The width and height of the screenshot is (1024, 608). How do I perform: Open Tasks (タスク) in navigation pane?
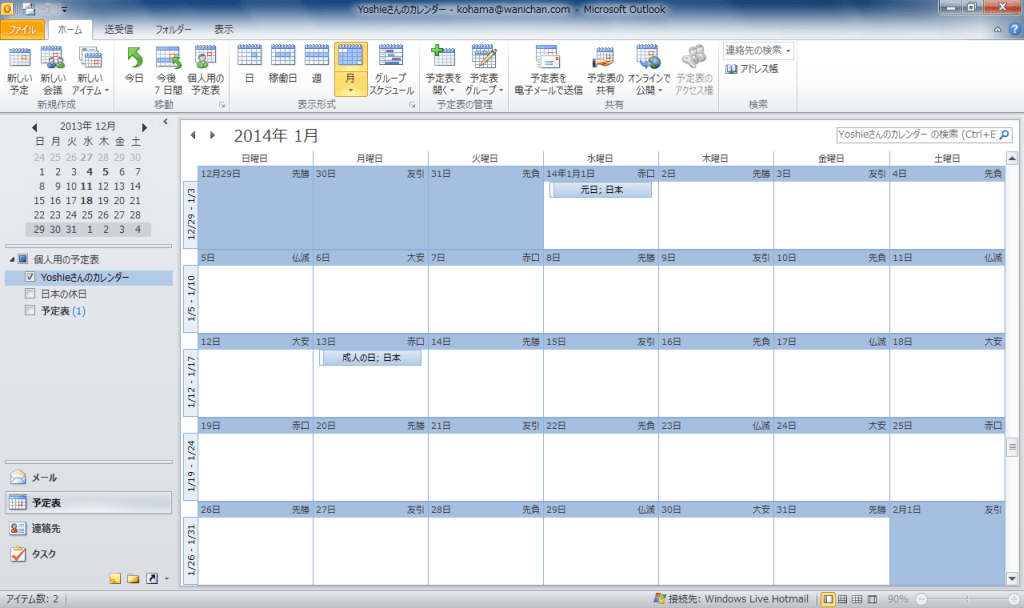(x=89, y=554)
